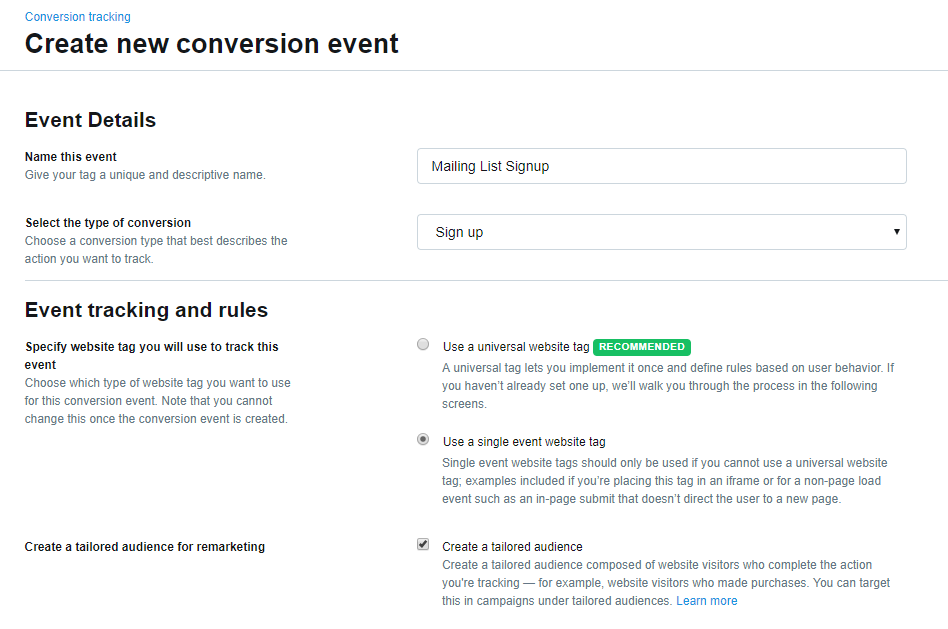The image size is (948, 629).
Task: Click the "Create a tailored audience" label text
Action: 512,547
